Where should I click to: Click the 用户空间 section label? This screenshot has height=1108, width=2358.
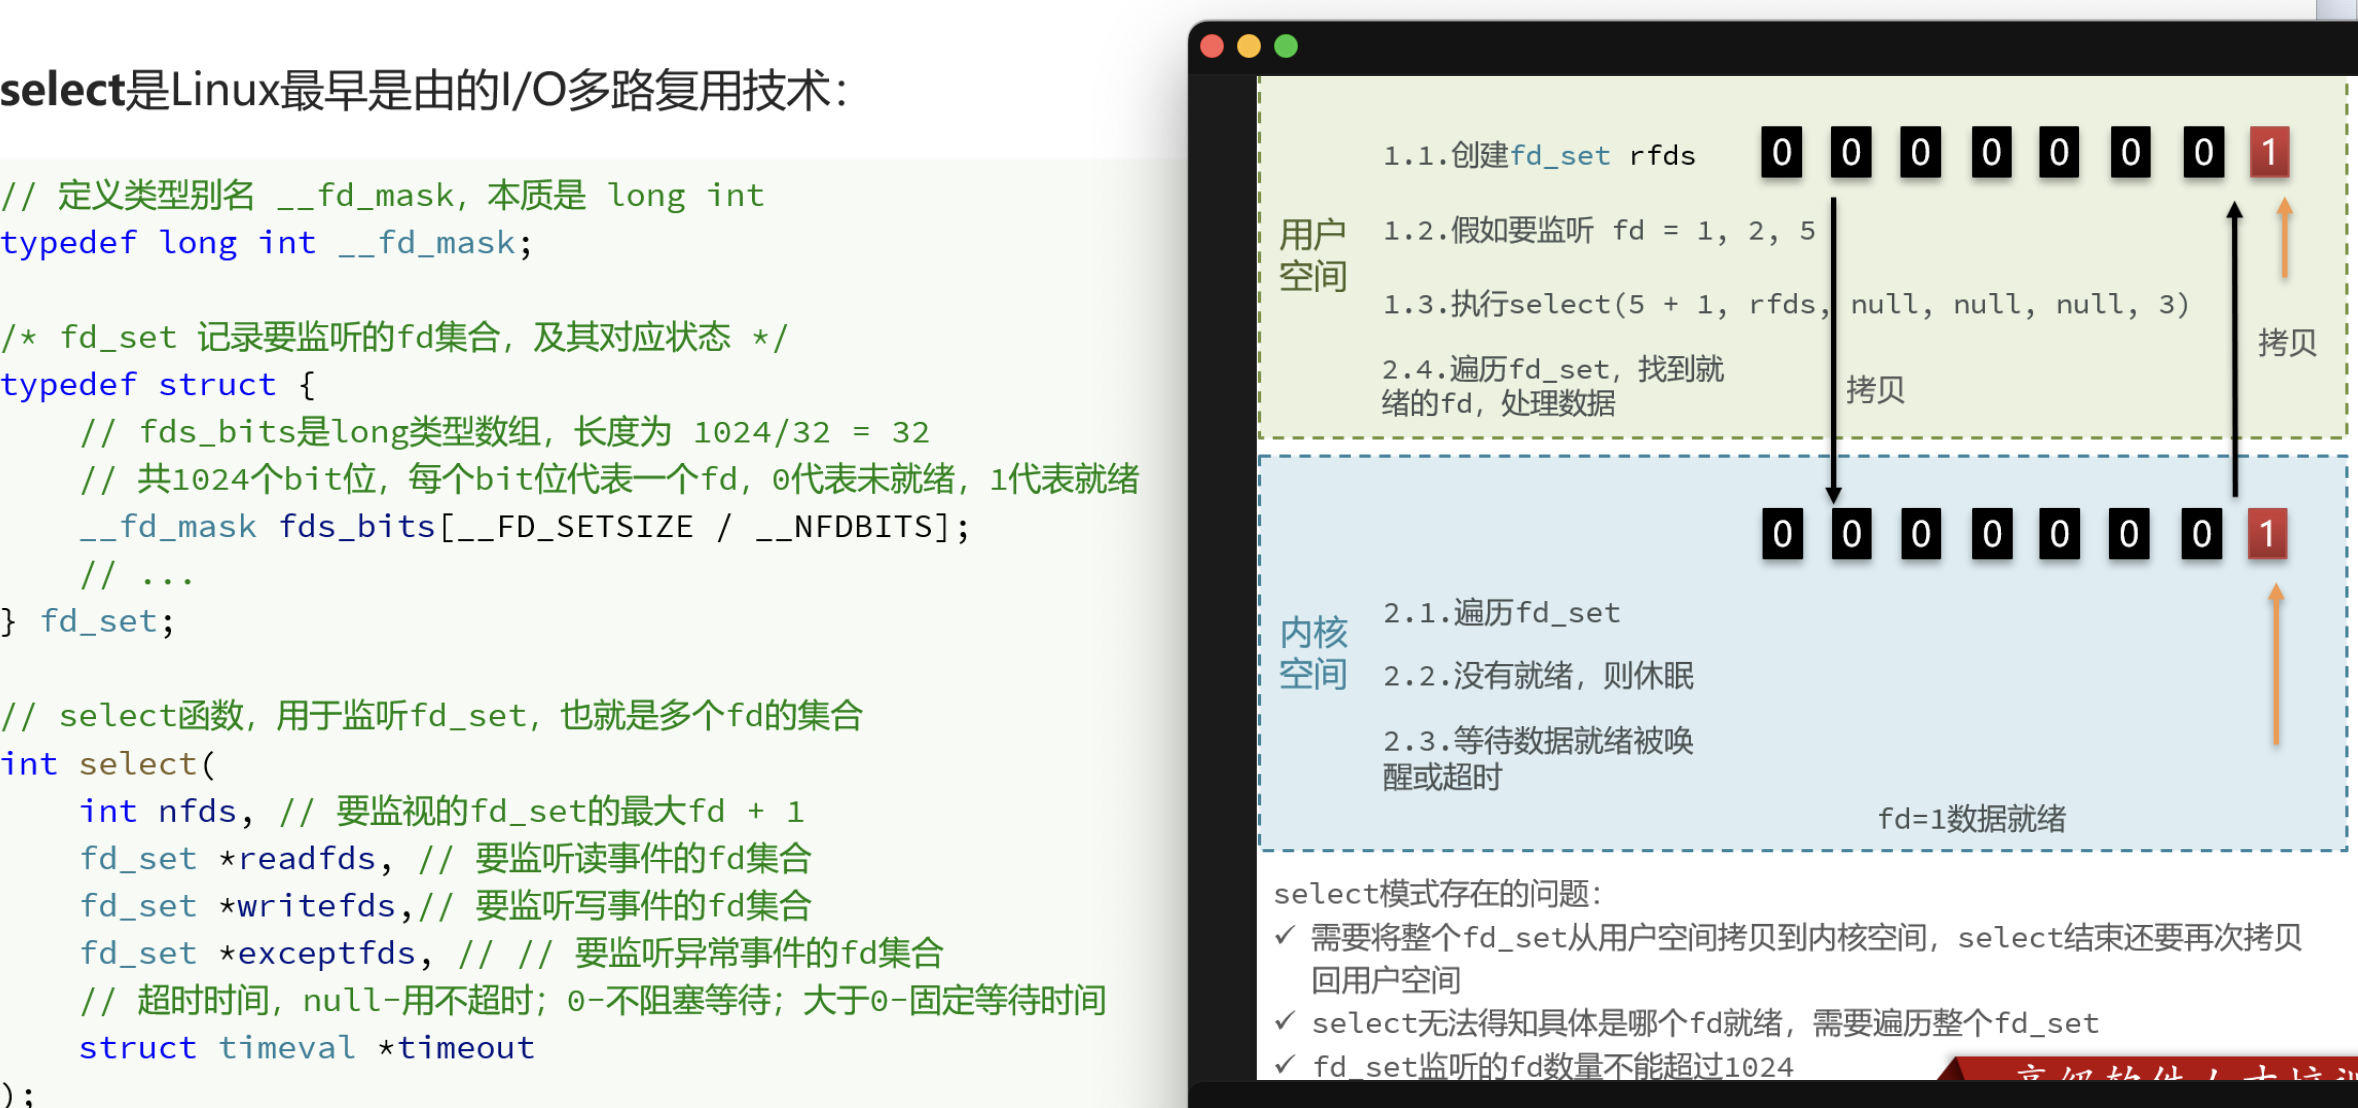[1313, 255]
